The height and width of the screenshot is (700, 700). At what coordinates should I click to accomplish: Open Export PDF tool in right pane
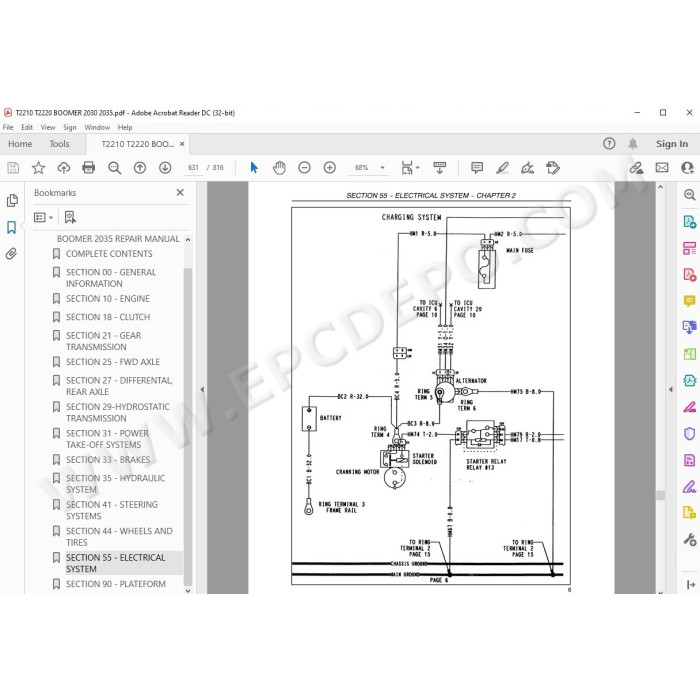point(690,221)
